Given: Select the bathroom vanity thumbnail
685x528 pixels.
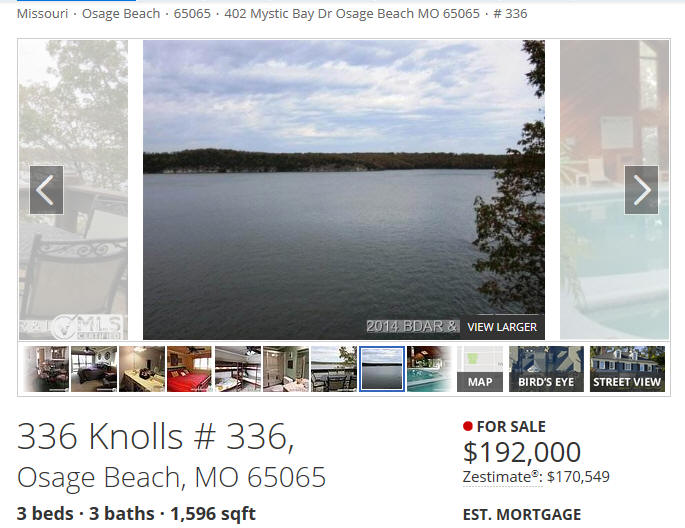Looking at the screenshot, I should [x=142, y=369].
